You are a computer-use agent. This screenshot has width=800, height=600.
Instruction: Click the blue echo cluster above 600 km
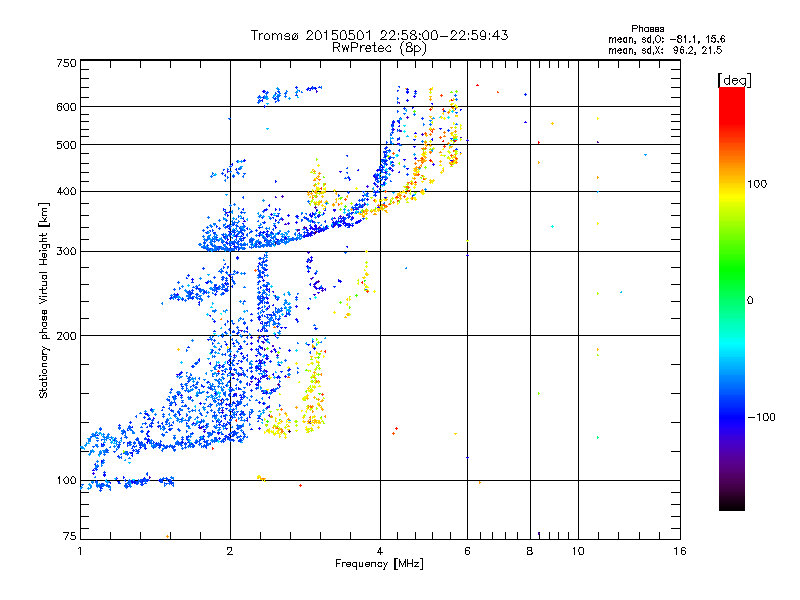(289, 95)
